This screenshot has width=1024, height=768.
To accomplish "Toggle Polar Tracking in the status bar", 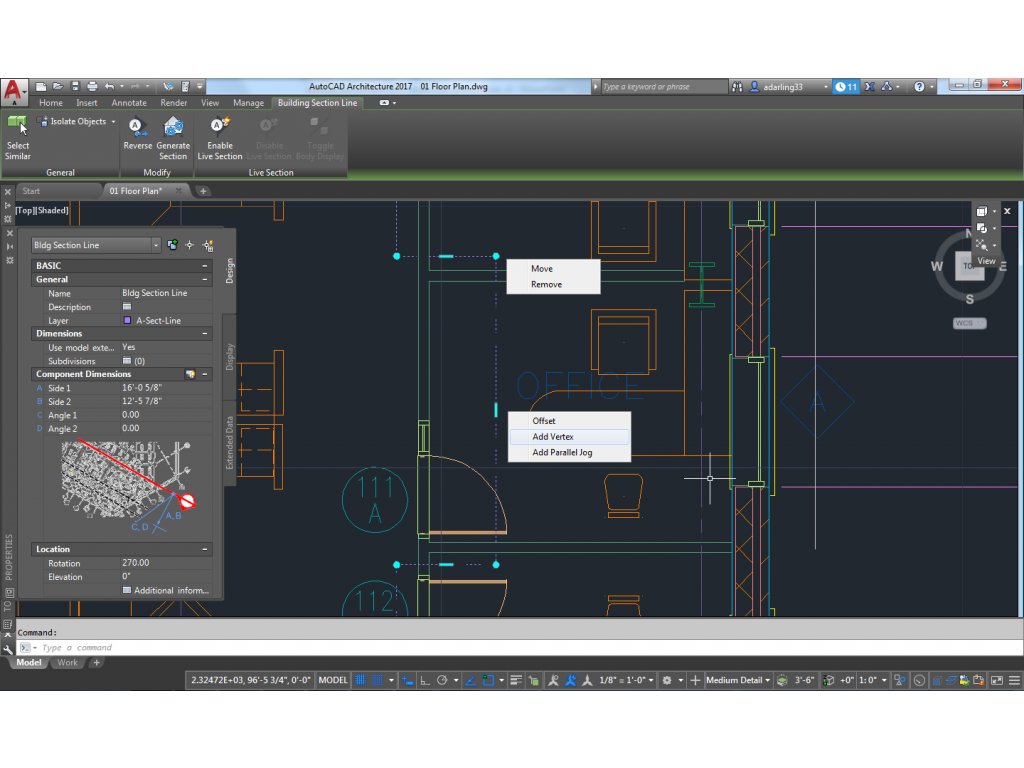I will click(442, 680).
